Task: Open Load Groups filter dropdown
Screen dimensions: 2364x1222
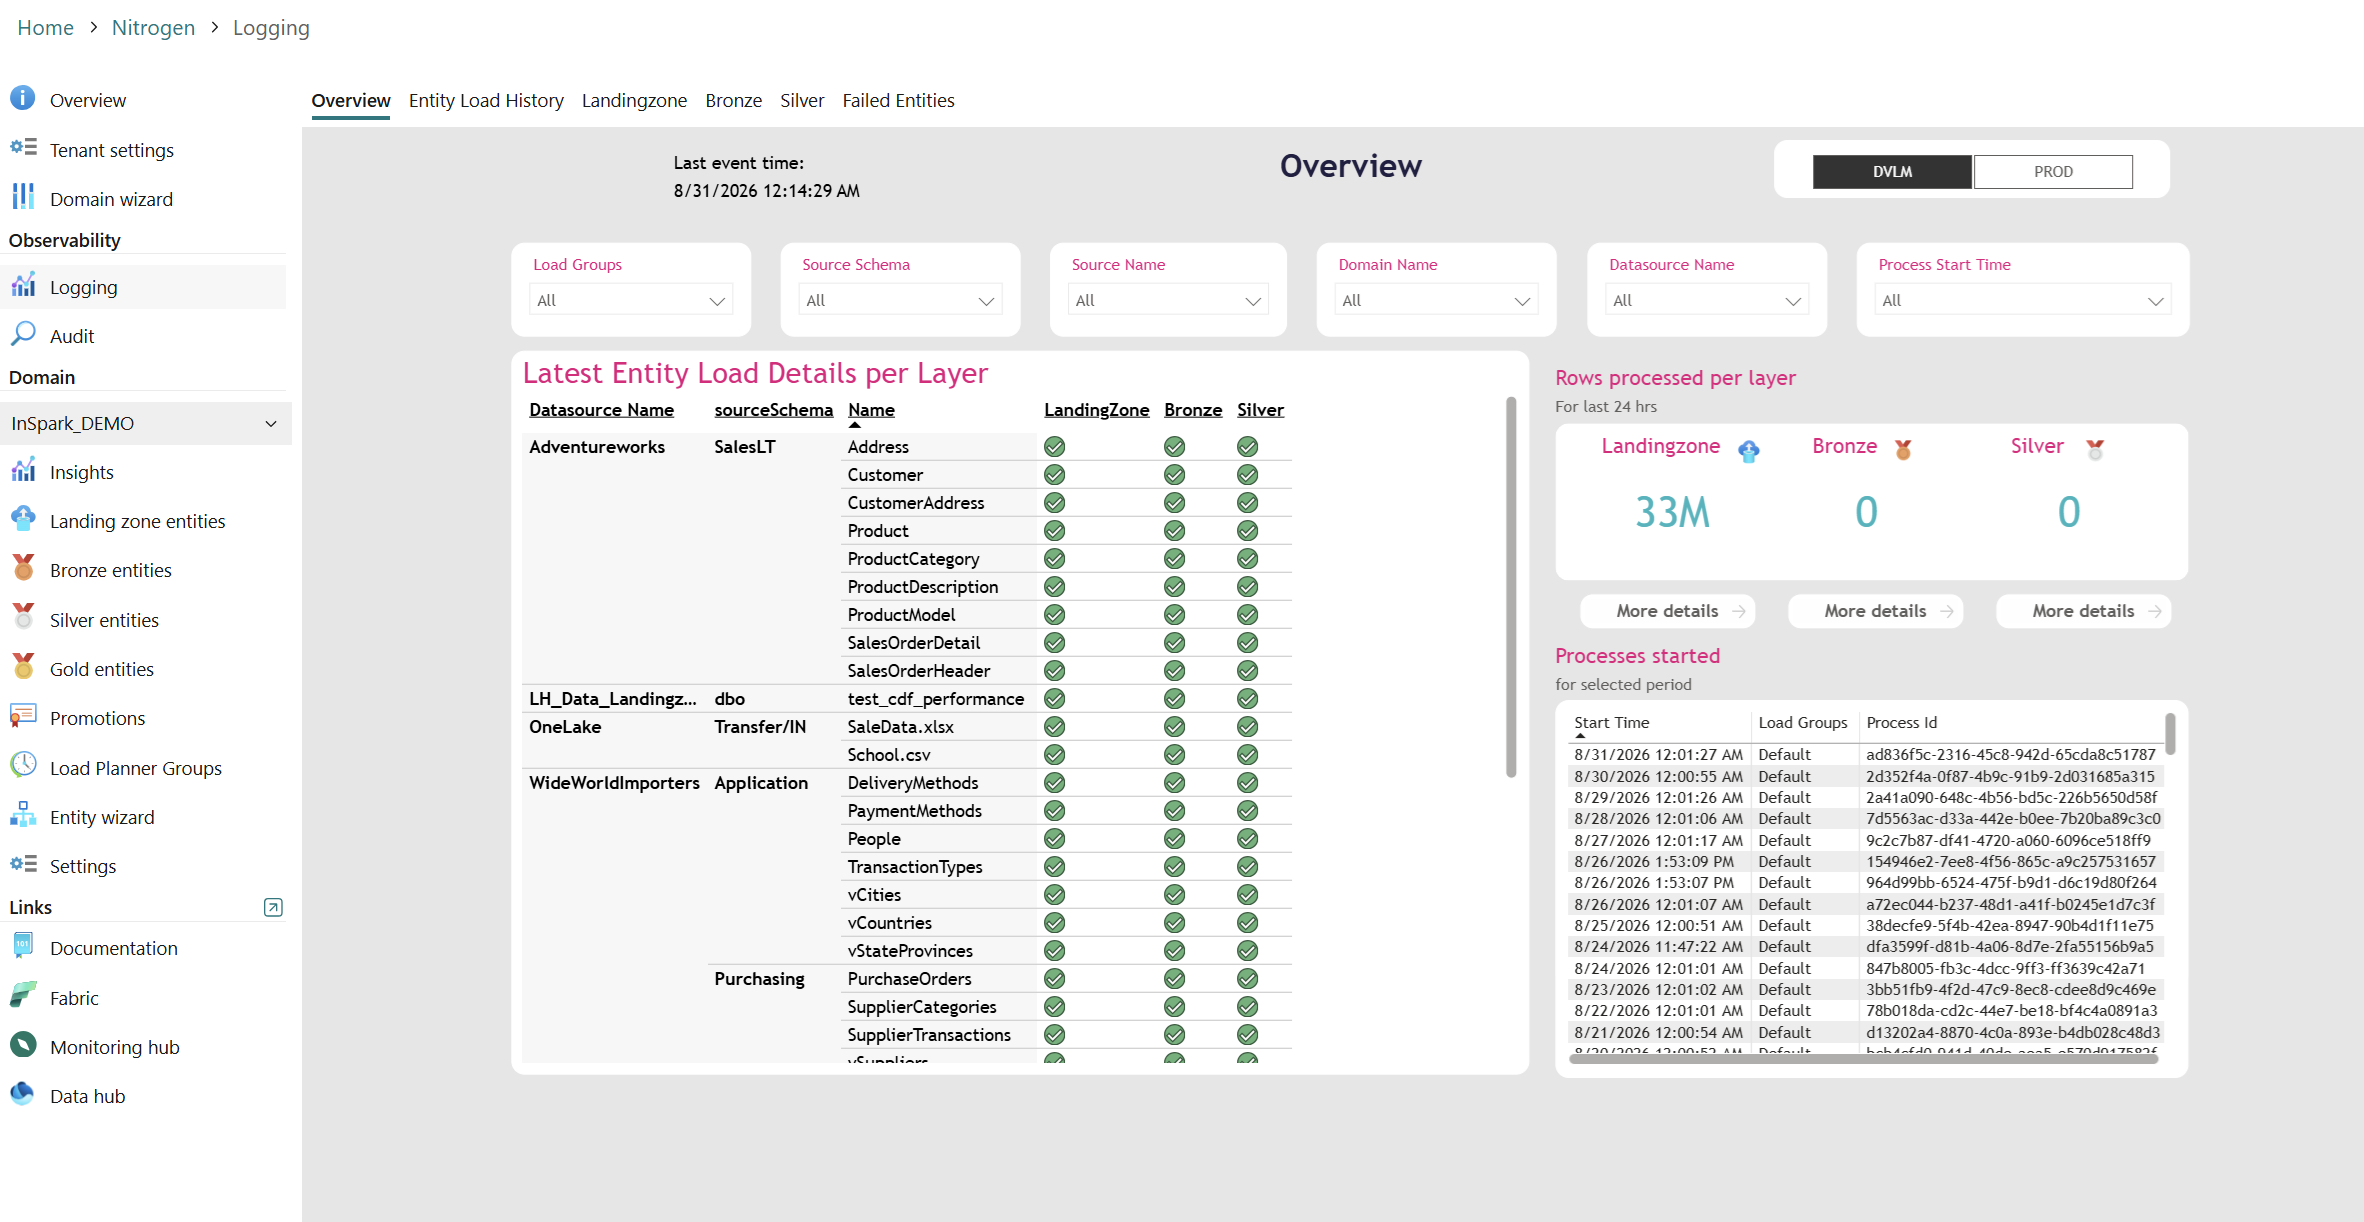Action: [x=631, y=300]
